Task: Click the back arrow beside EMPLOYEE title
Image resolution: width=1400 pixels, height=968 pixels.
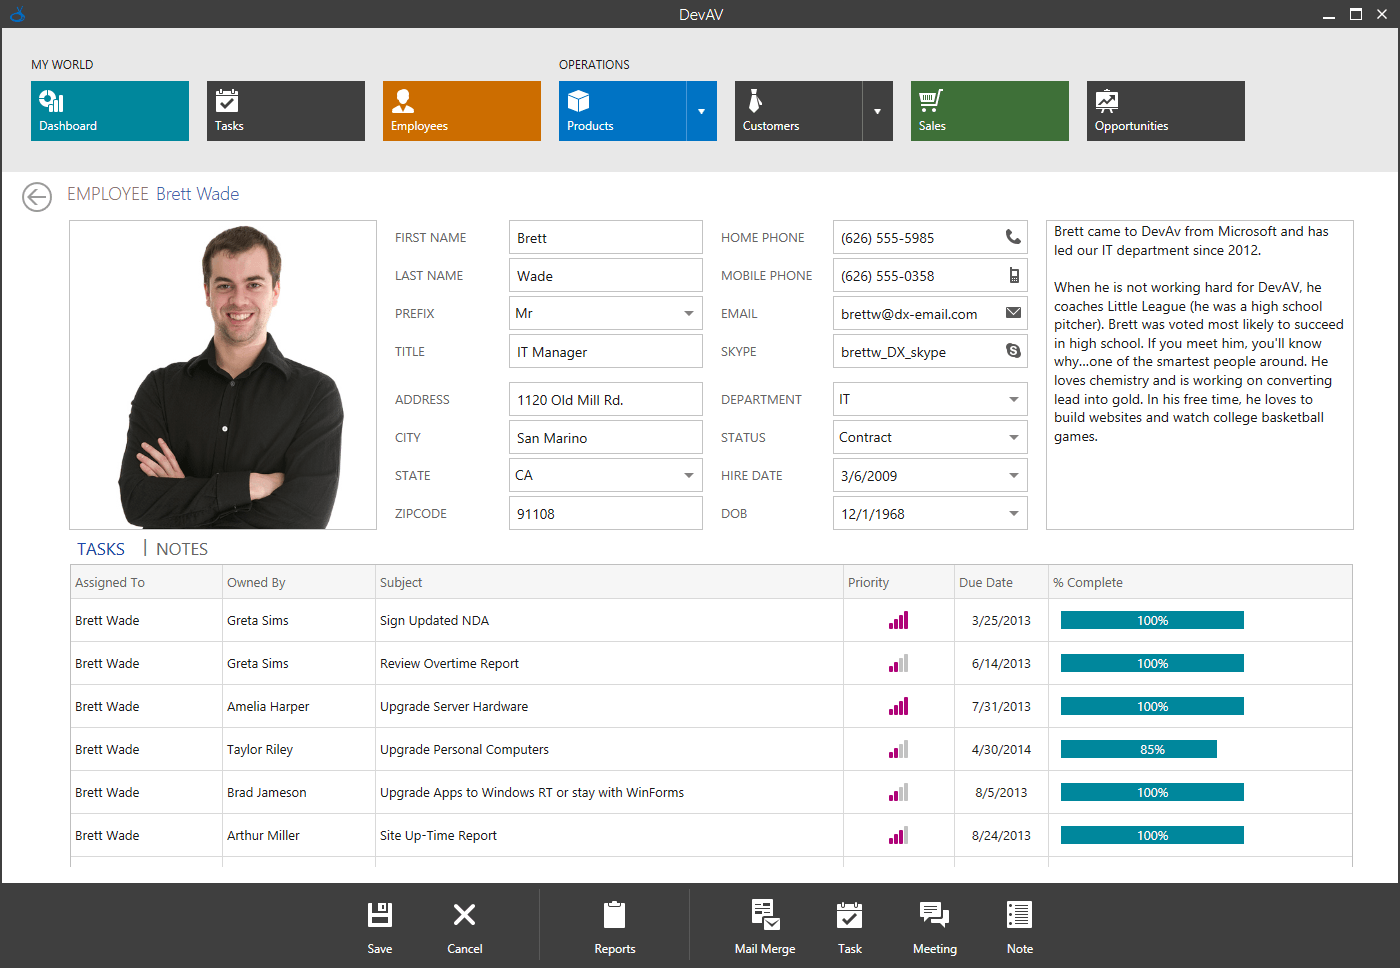Action: pos(37,197)
